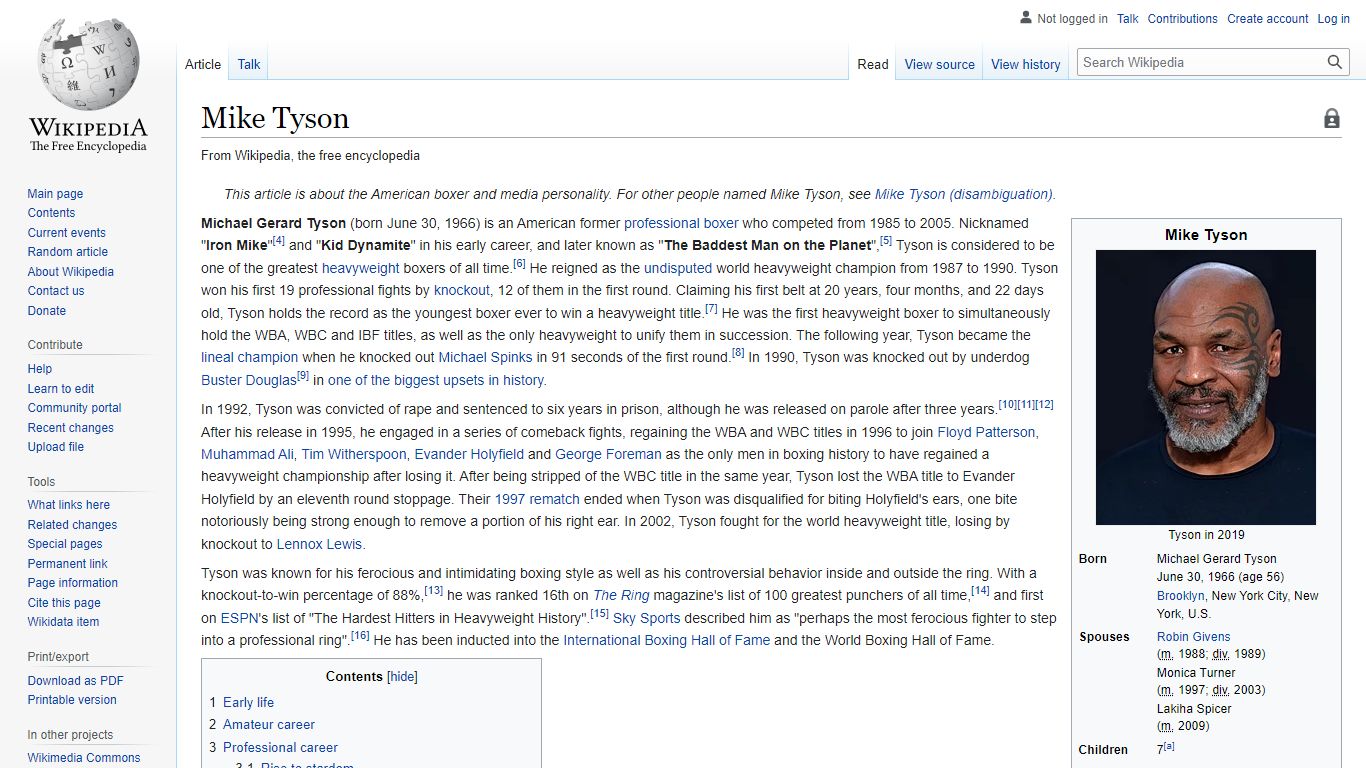Click the search magnifying glass icon

point(1335,62)
